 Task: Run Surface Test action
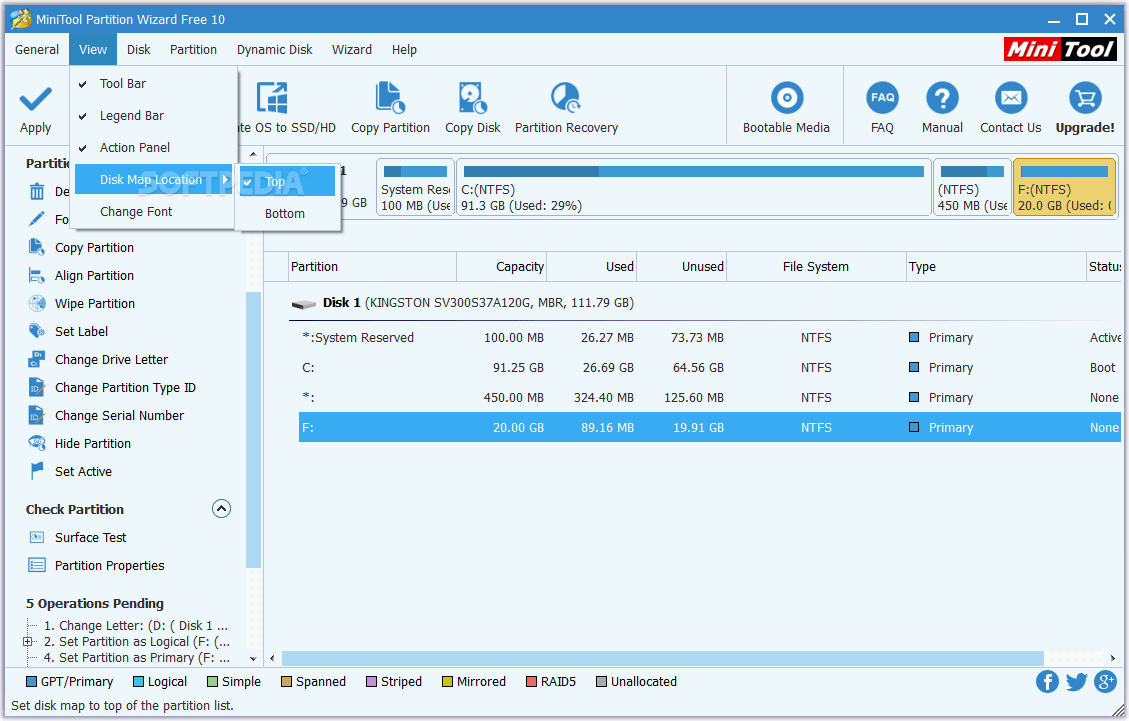[x=90, y=537]
